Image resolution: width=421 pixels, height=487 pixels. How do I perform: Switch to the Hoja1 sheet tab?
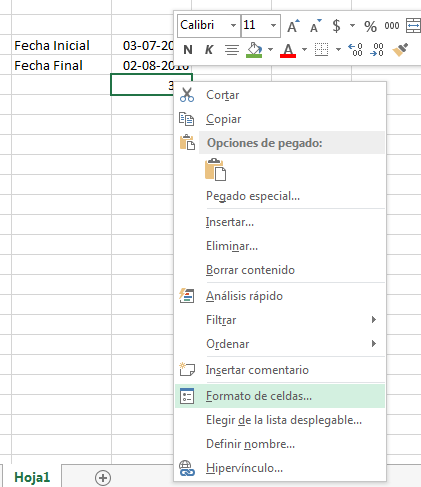(x=32, y=477)
